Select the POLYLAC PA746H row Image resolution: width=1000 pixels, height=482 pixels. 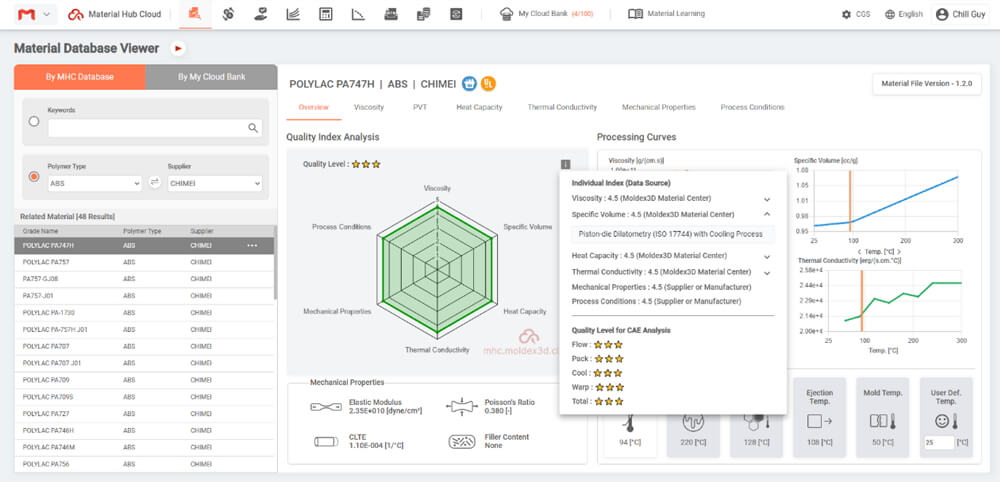[144, 431]
